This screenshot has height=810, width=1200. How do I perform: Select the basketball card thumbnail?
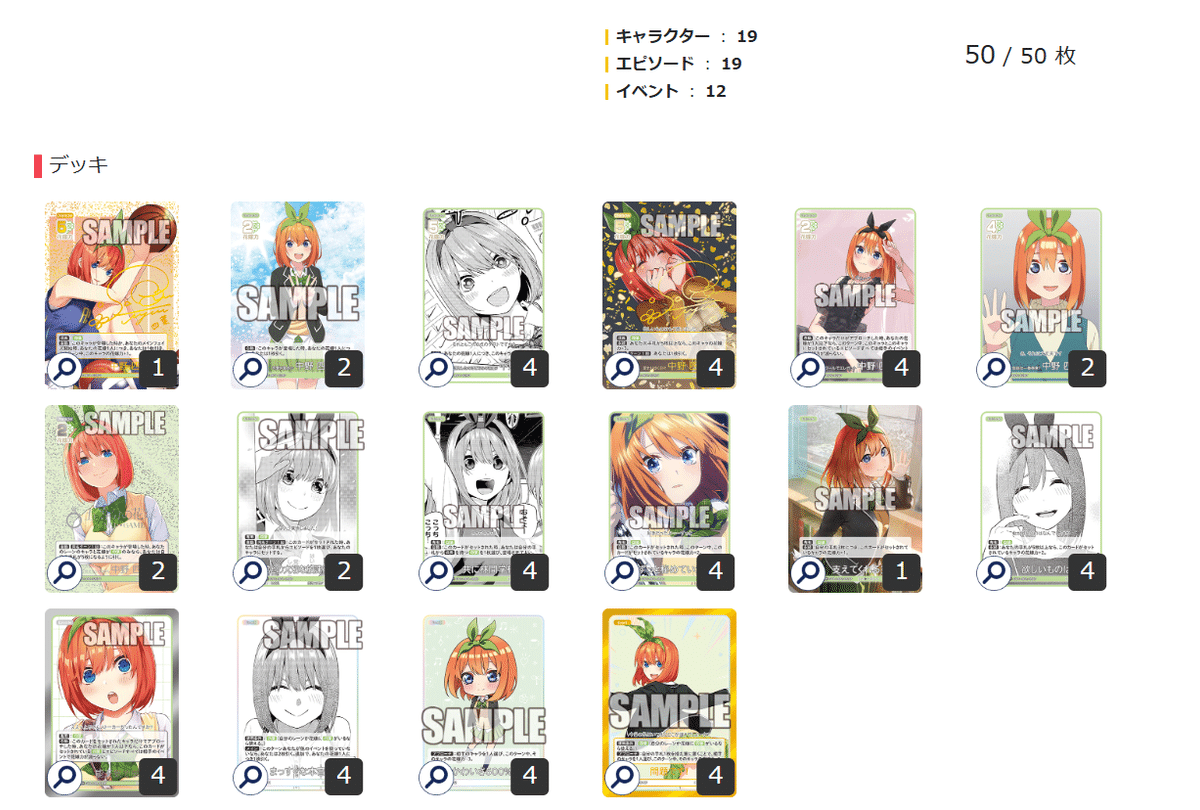coord(112,295)
